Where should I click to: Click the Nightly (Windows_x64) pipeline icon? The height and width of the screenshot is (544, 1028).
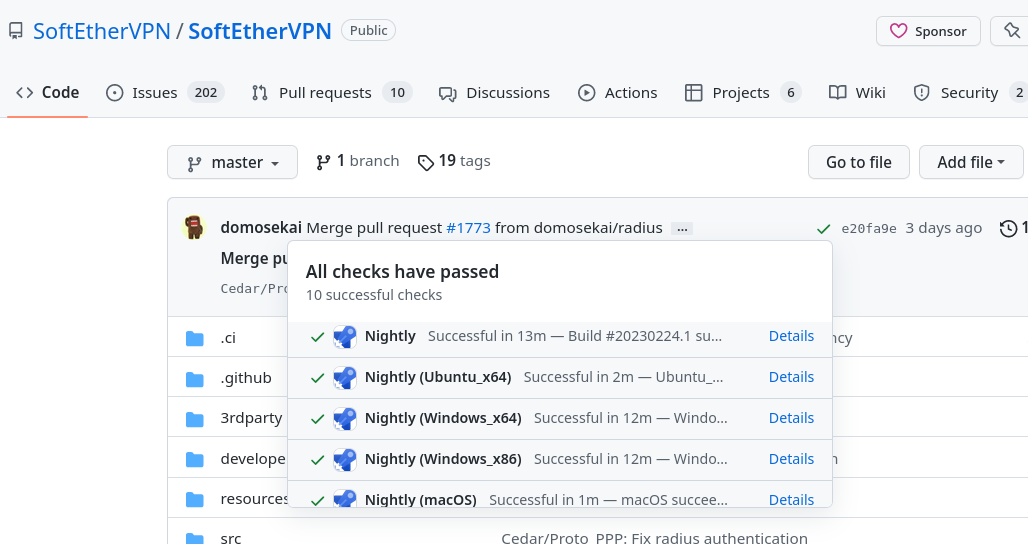tap(345, 419)
